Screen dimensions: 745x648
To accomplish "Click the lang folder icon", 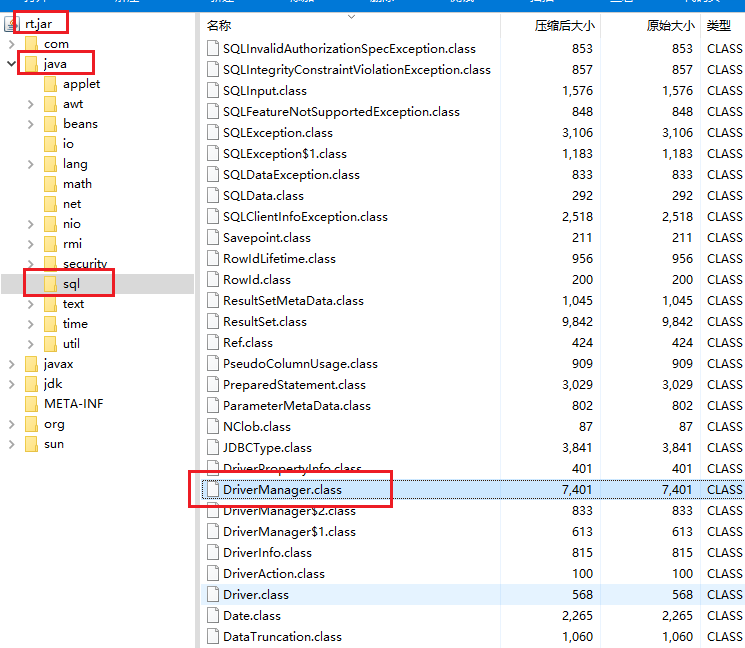I will (x=50, y=164).
